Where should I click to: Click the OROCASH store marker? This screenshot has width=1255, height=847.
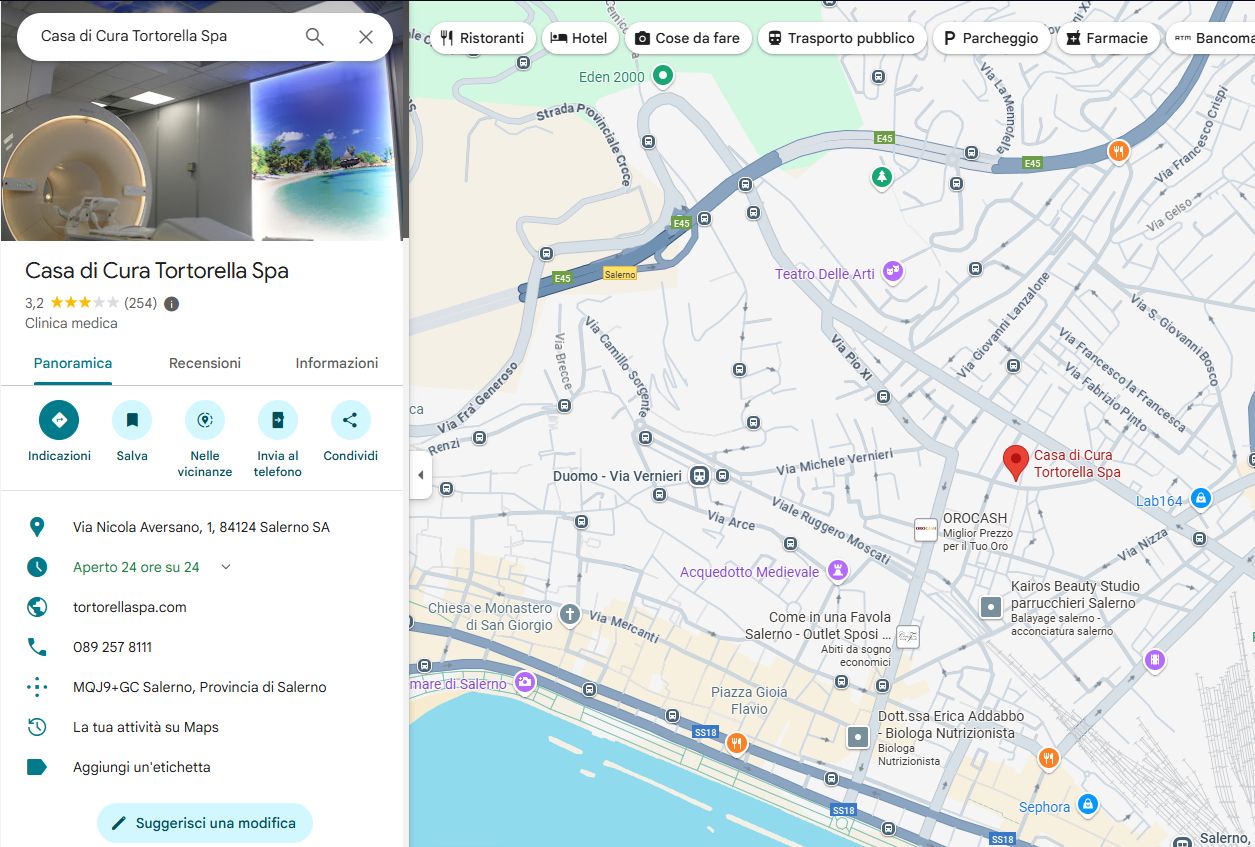[926, 529]
